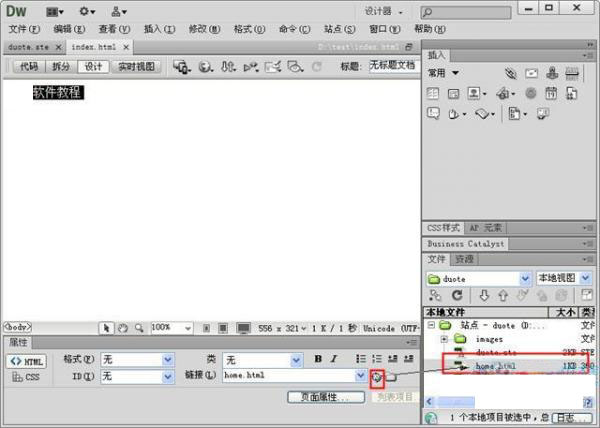Open the site Log button

[x=572, y=418]
